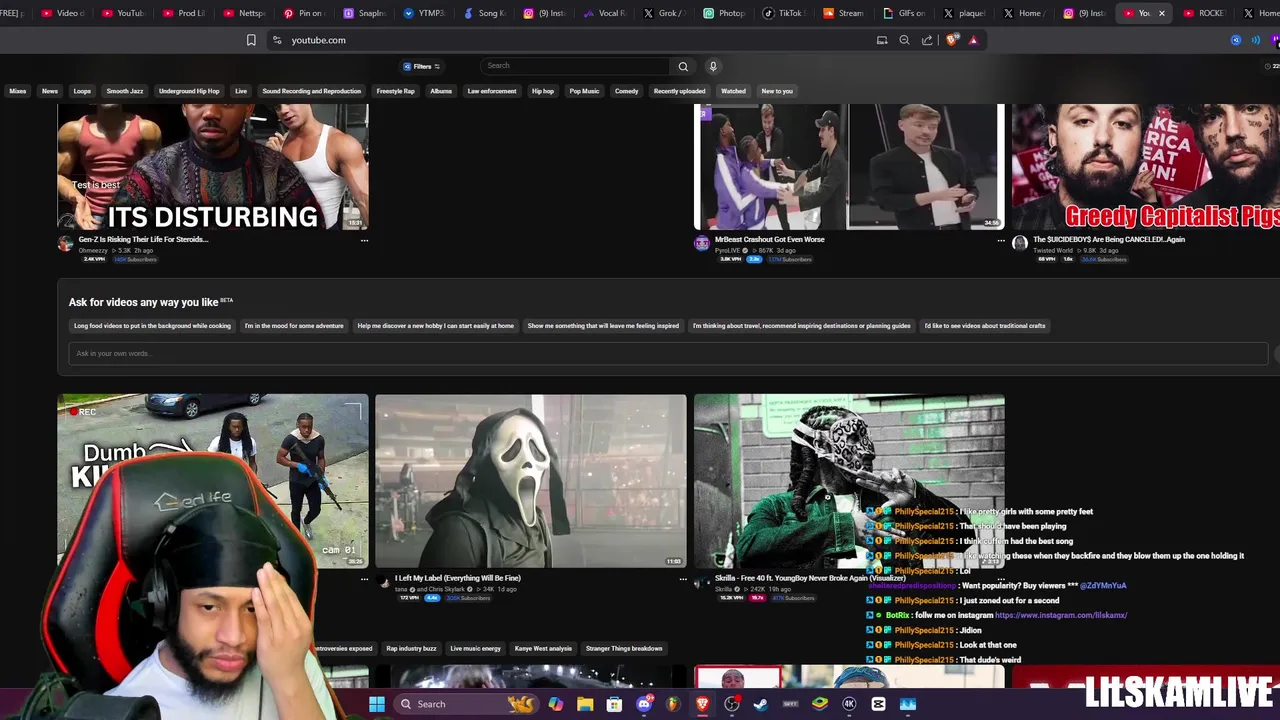Click the cast screen icon in address bar

(x=882, y=40)
